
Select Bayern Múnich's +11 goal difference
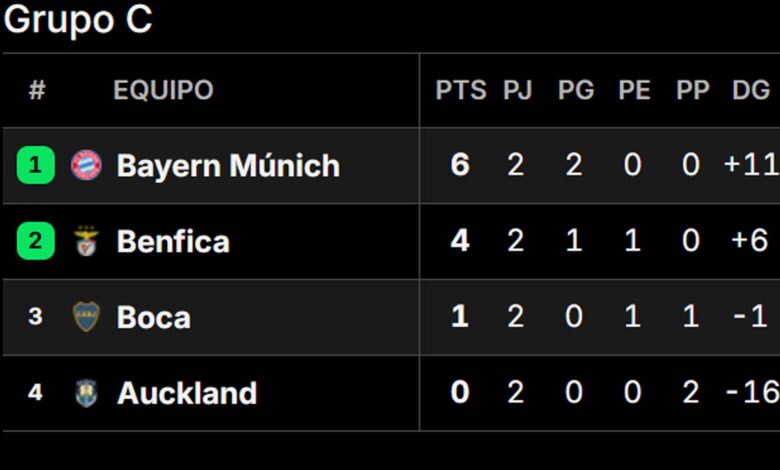[752, 165]
